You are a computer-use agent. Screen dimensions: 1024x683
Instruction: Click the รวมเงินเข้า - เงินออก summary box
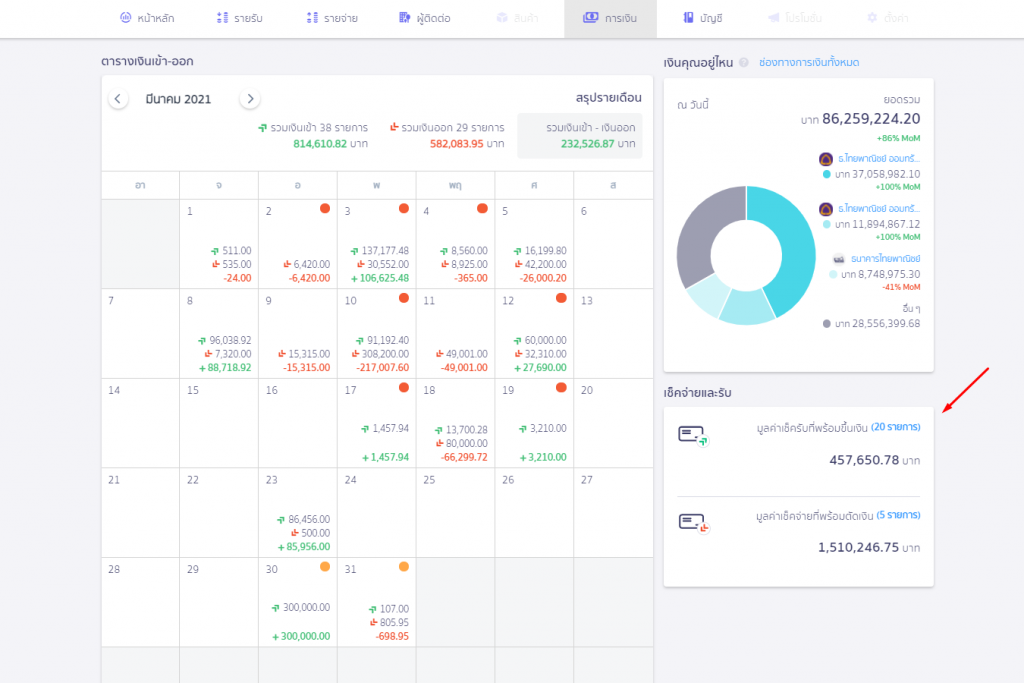point(579,136)
